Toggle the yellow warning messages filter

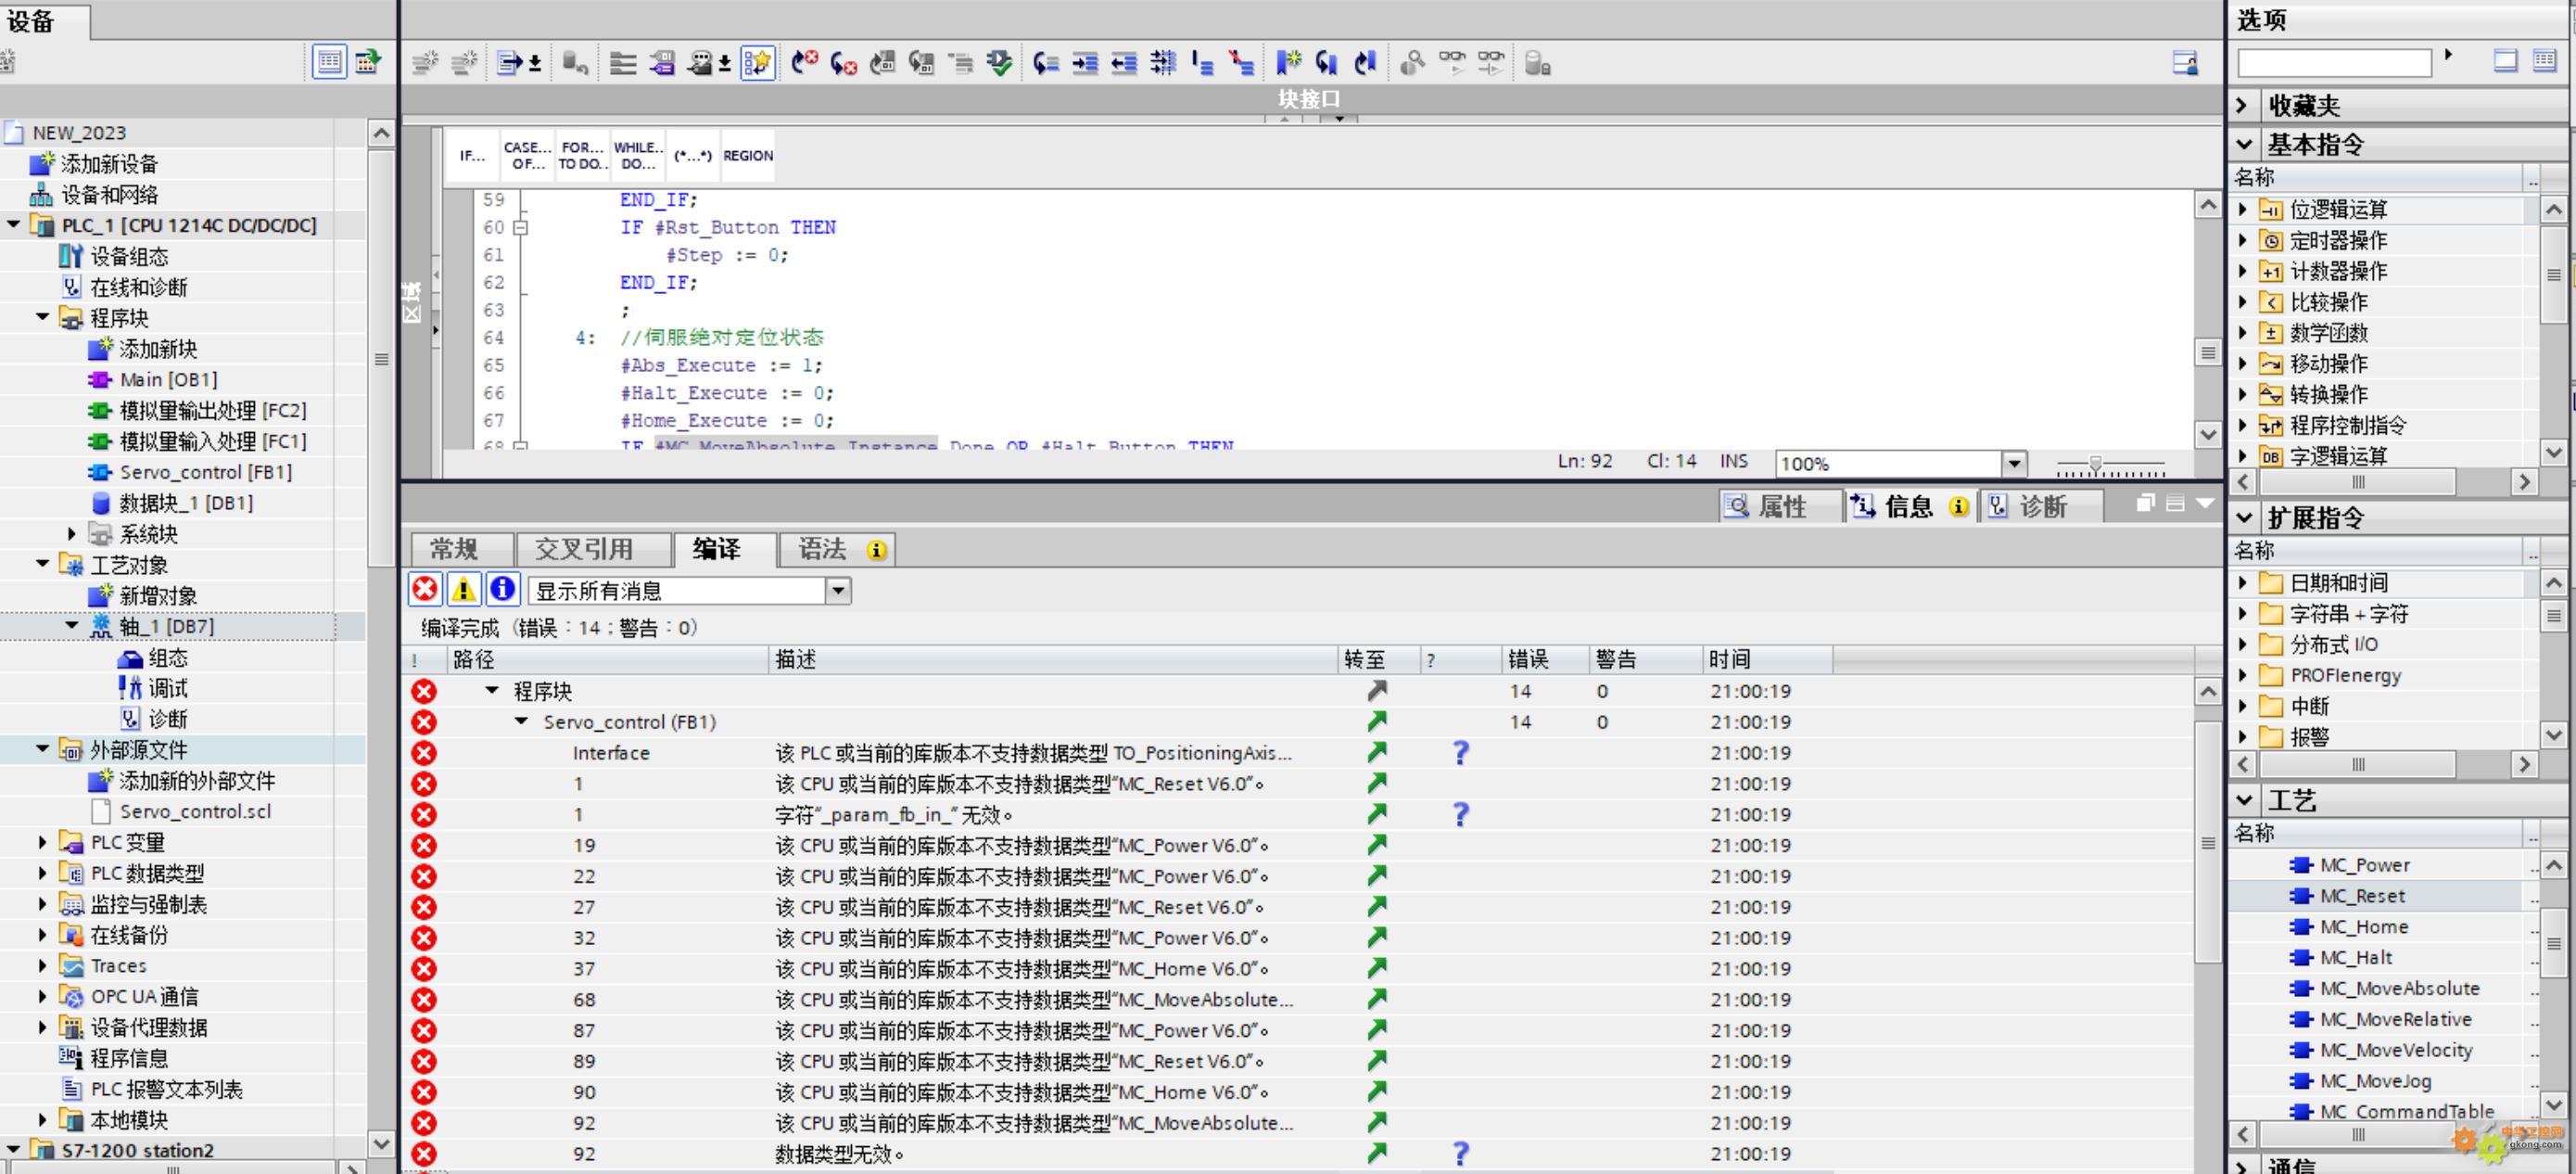pos(464,590)
